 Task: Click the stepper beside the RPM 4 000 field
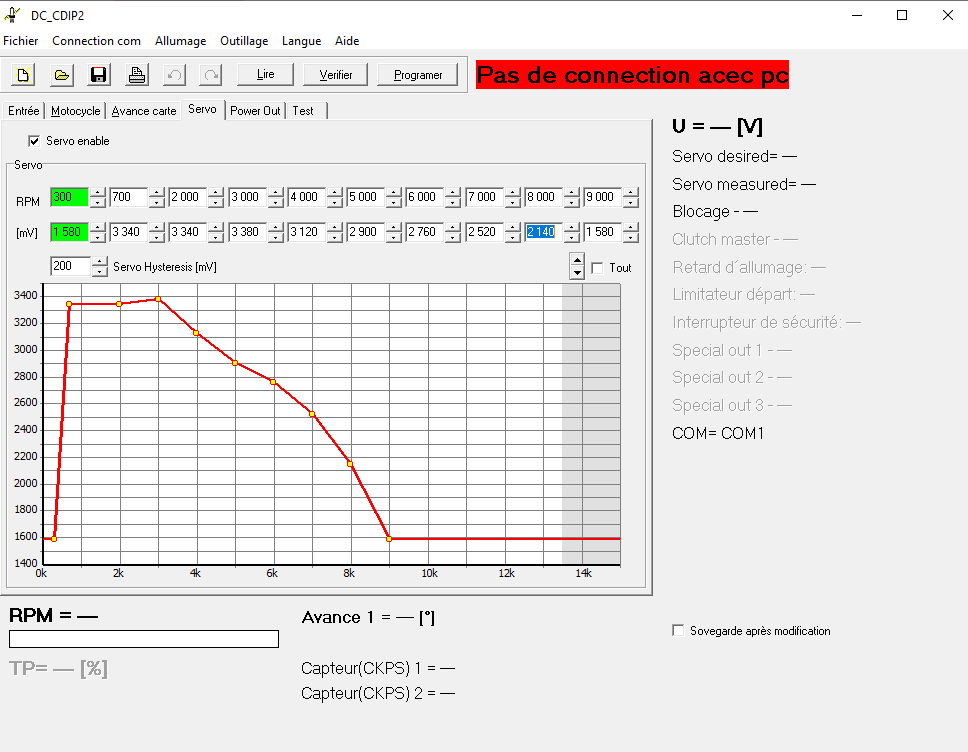tap(335, 197)
